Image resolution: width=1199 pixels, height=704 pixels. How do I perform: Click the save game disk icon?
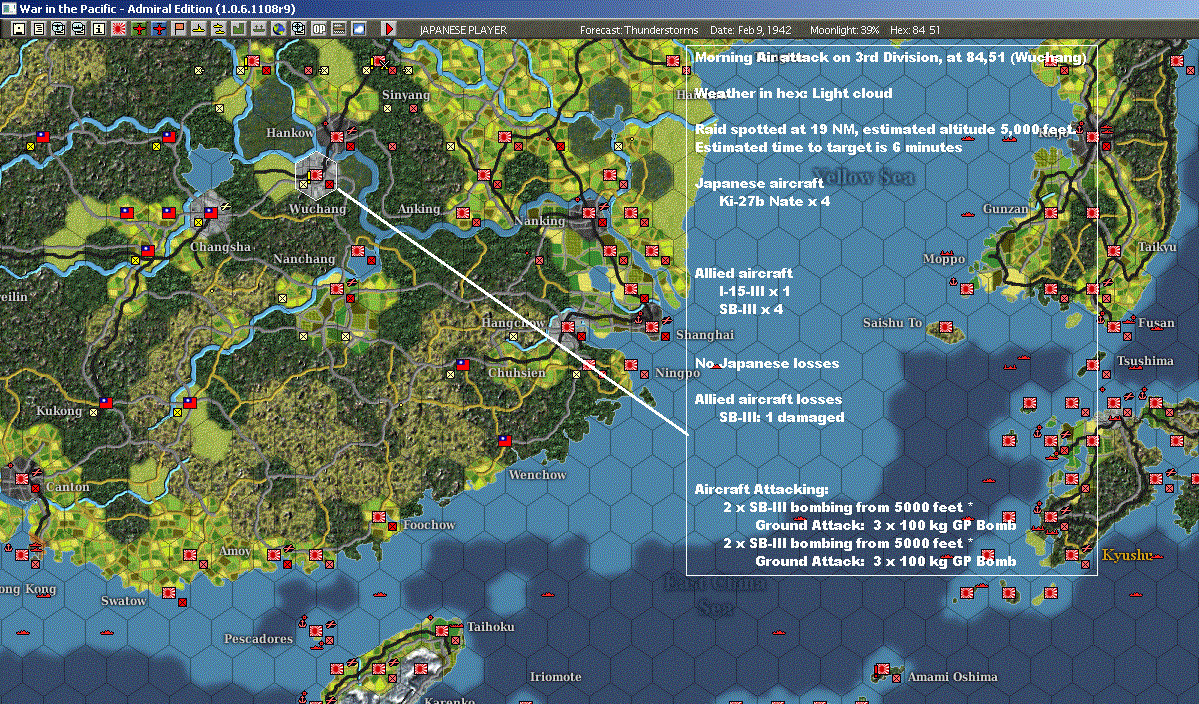18,29
